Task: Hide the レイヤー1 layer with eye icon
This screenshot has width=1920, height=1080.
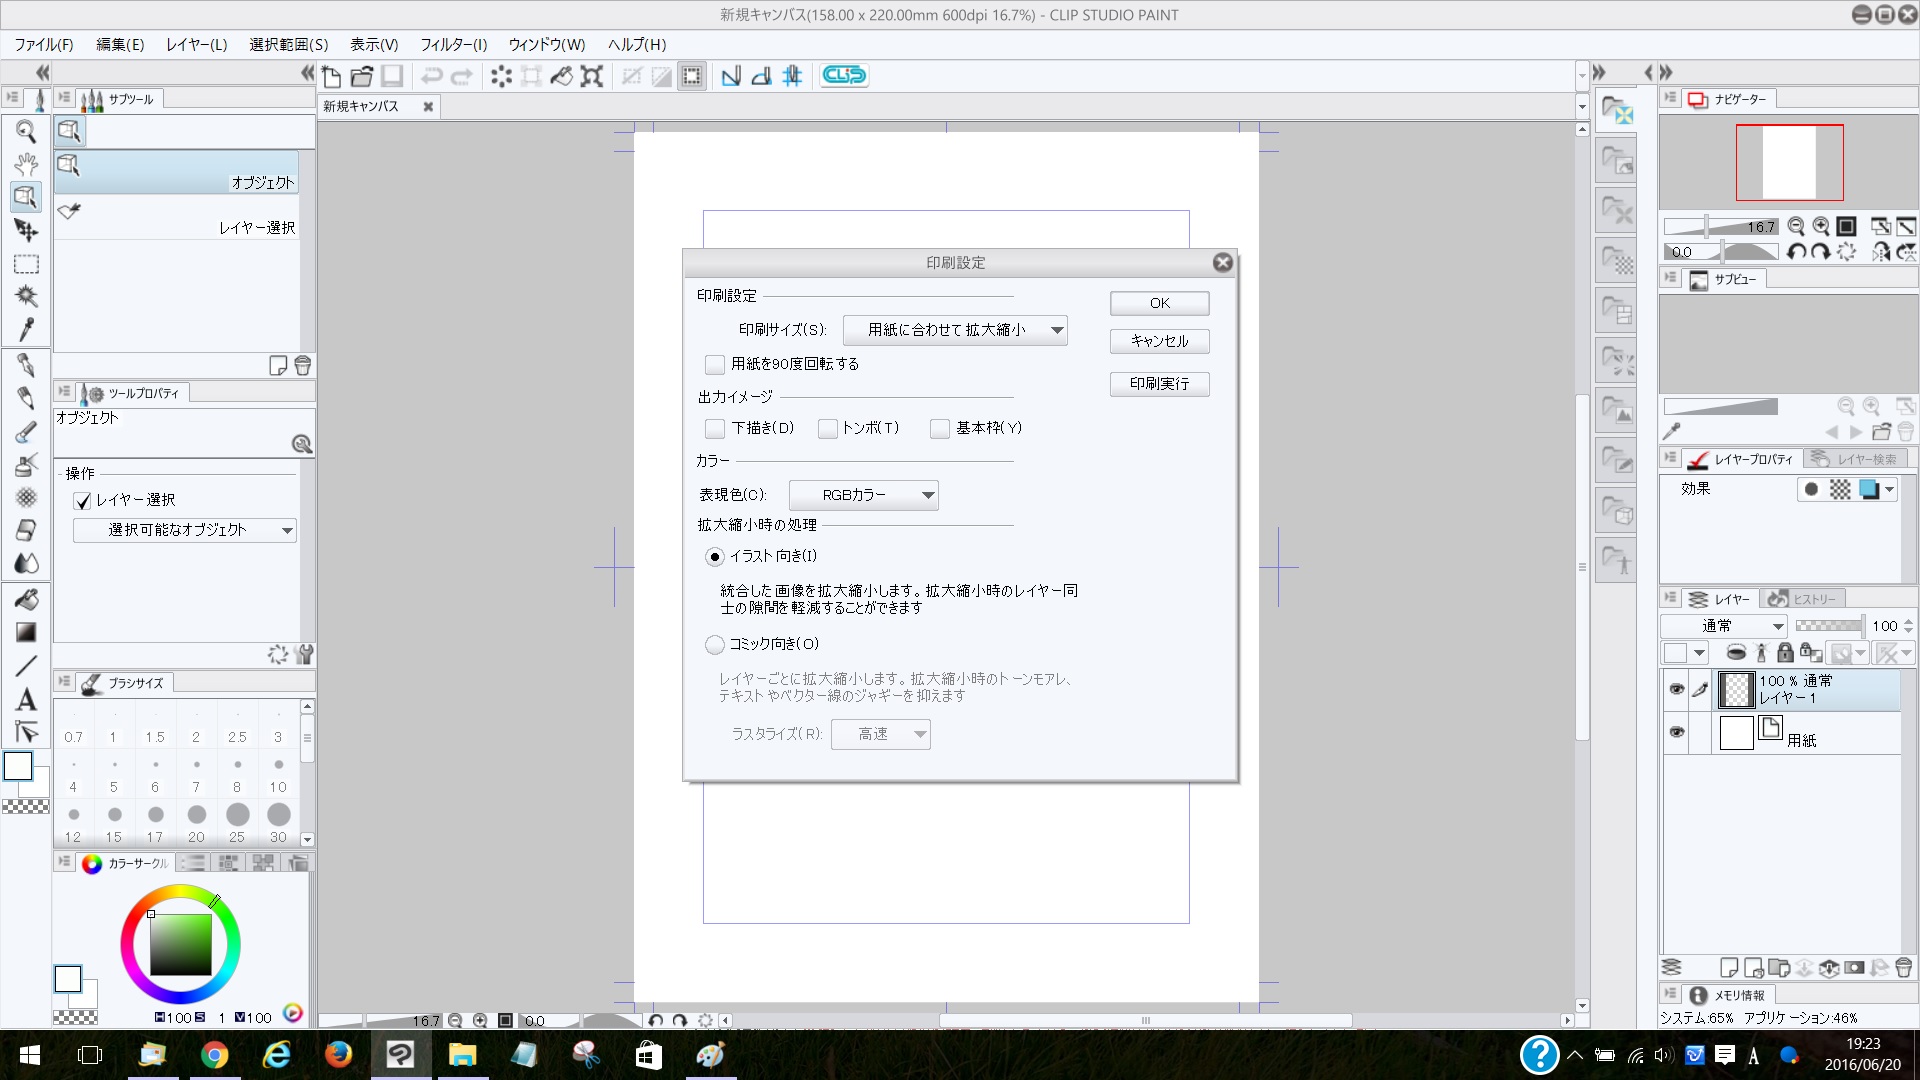Action: pos(1677,689)
